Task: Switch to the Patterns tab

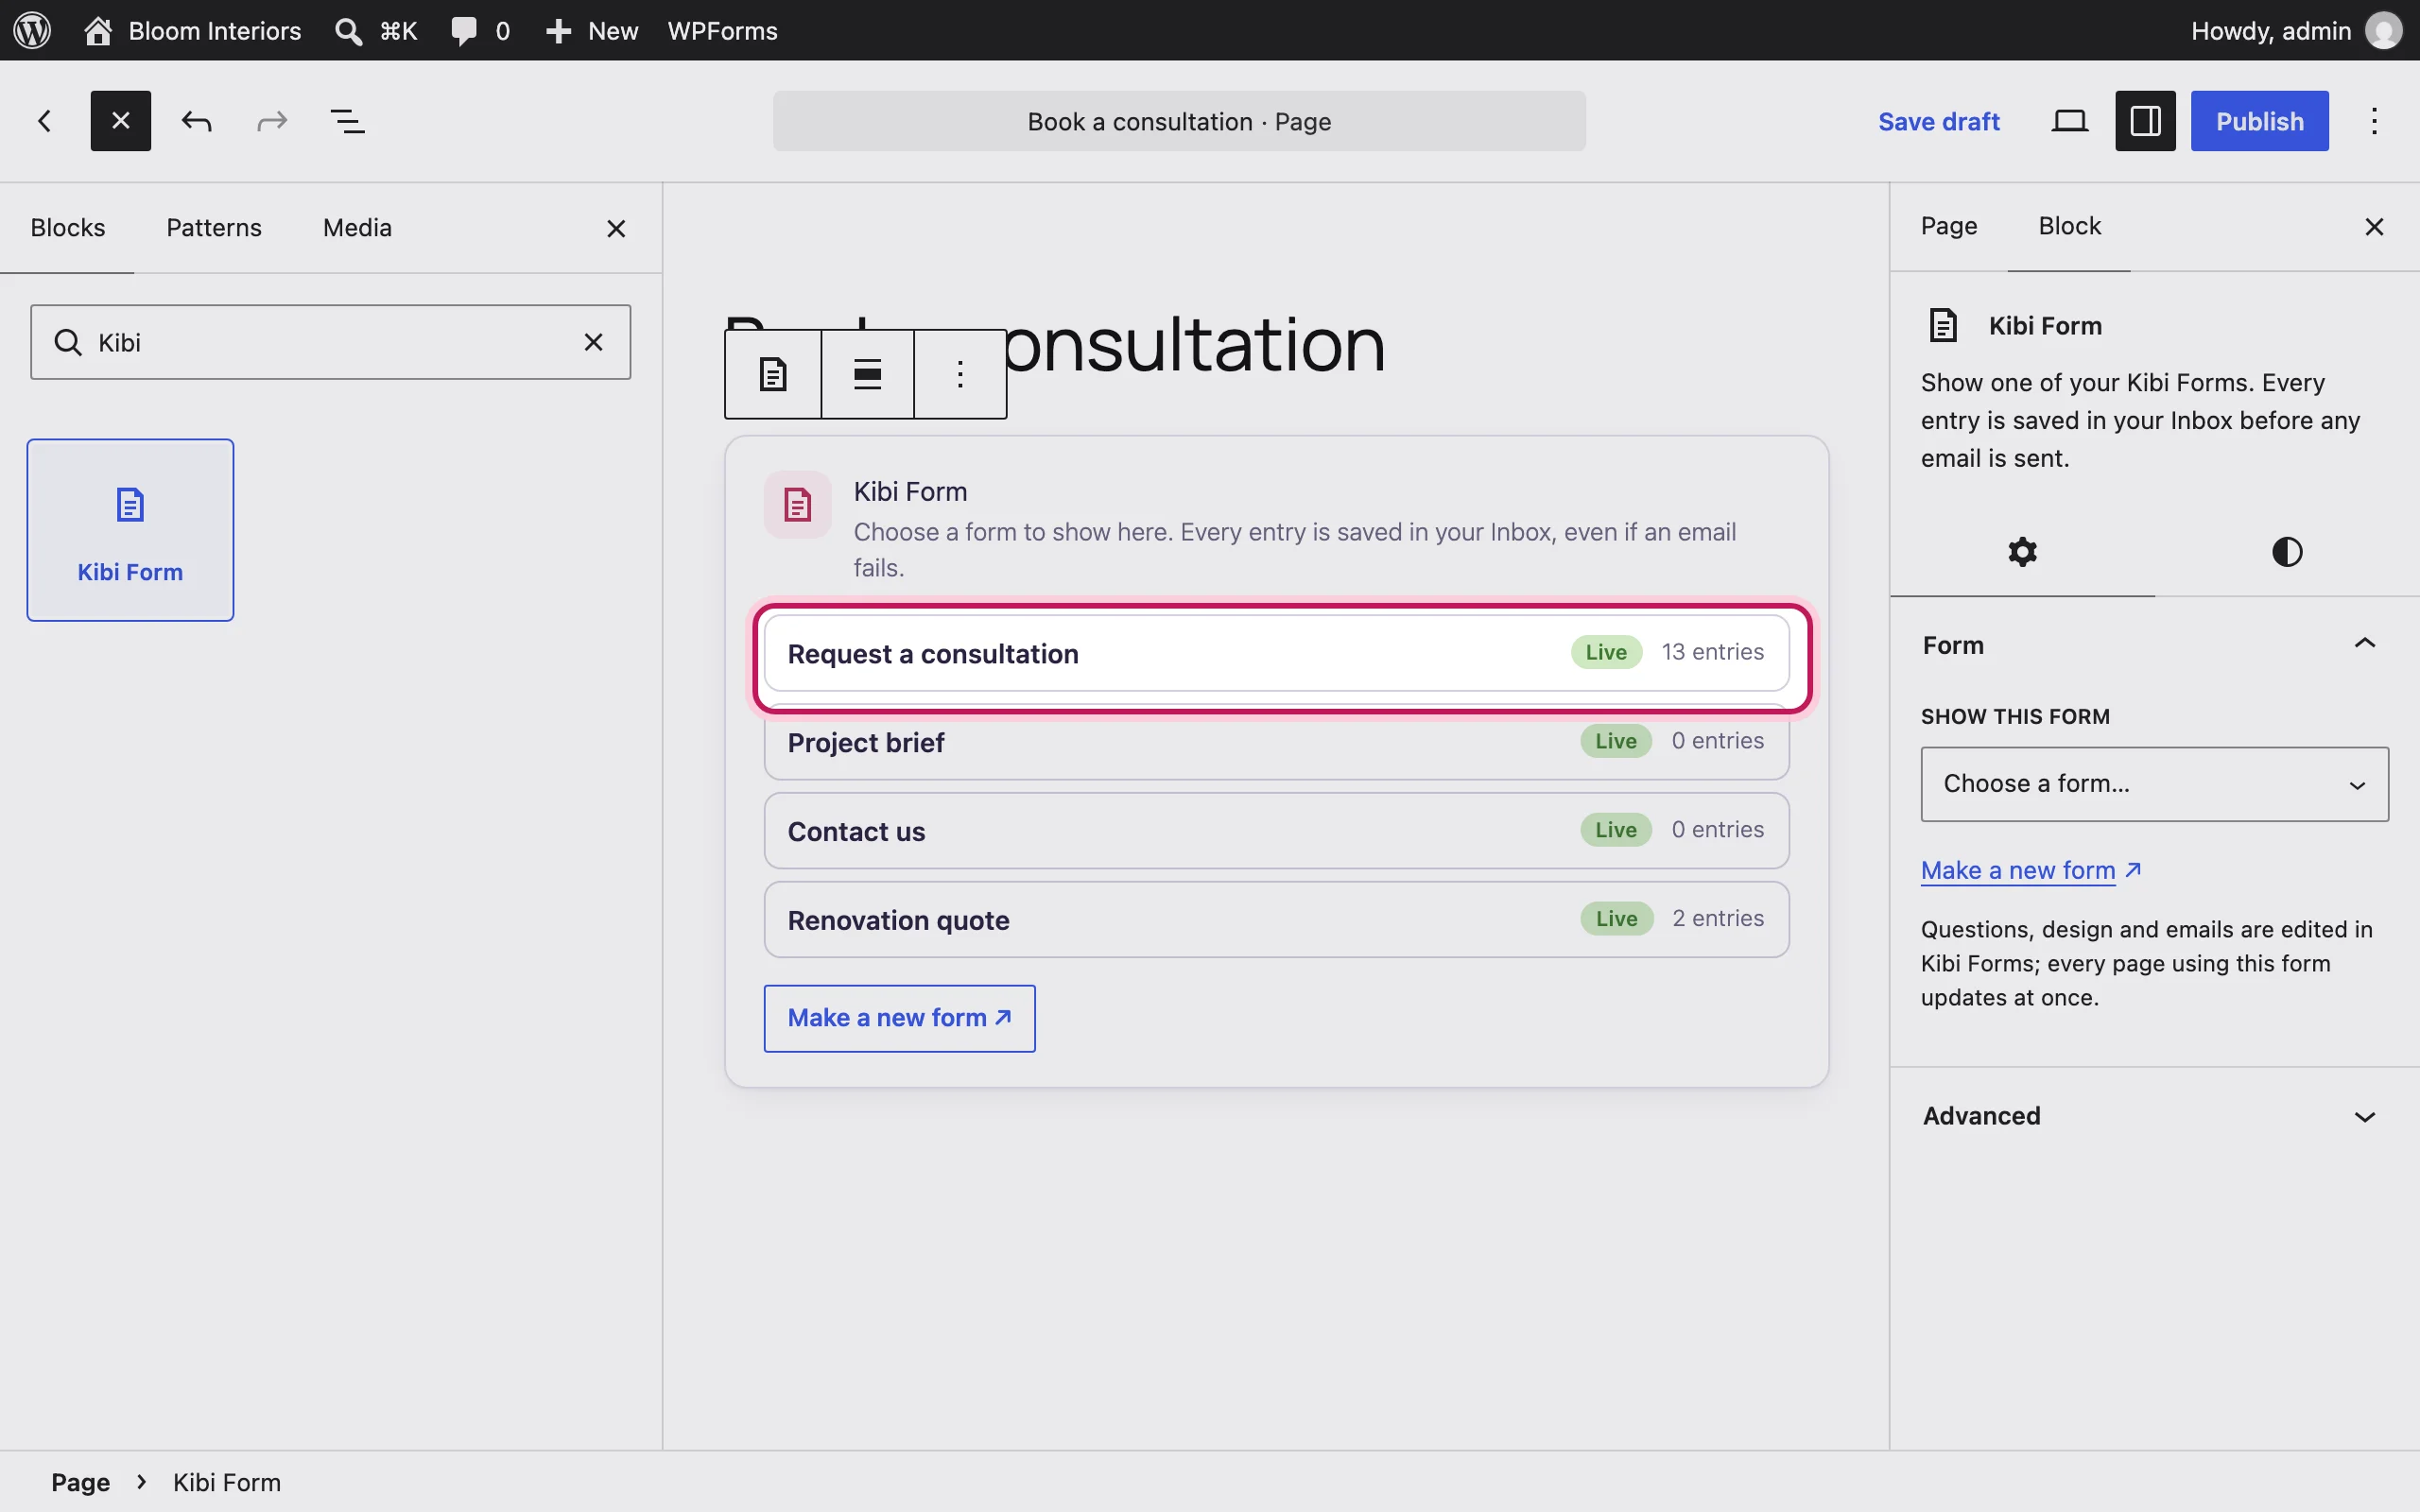Action: (214, 228)
